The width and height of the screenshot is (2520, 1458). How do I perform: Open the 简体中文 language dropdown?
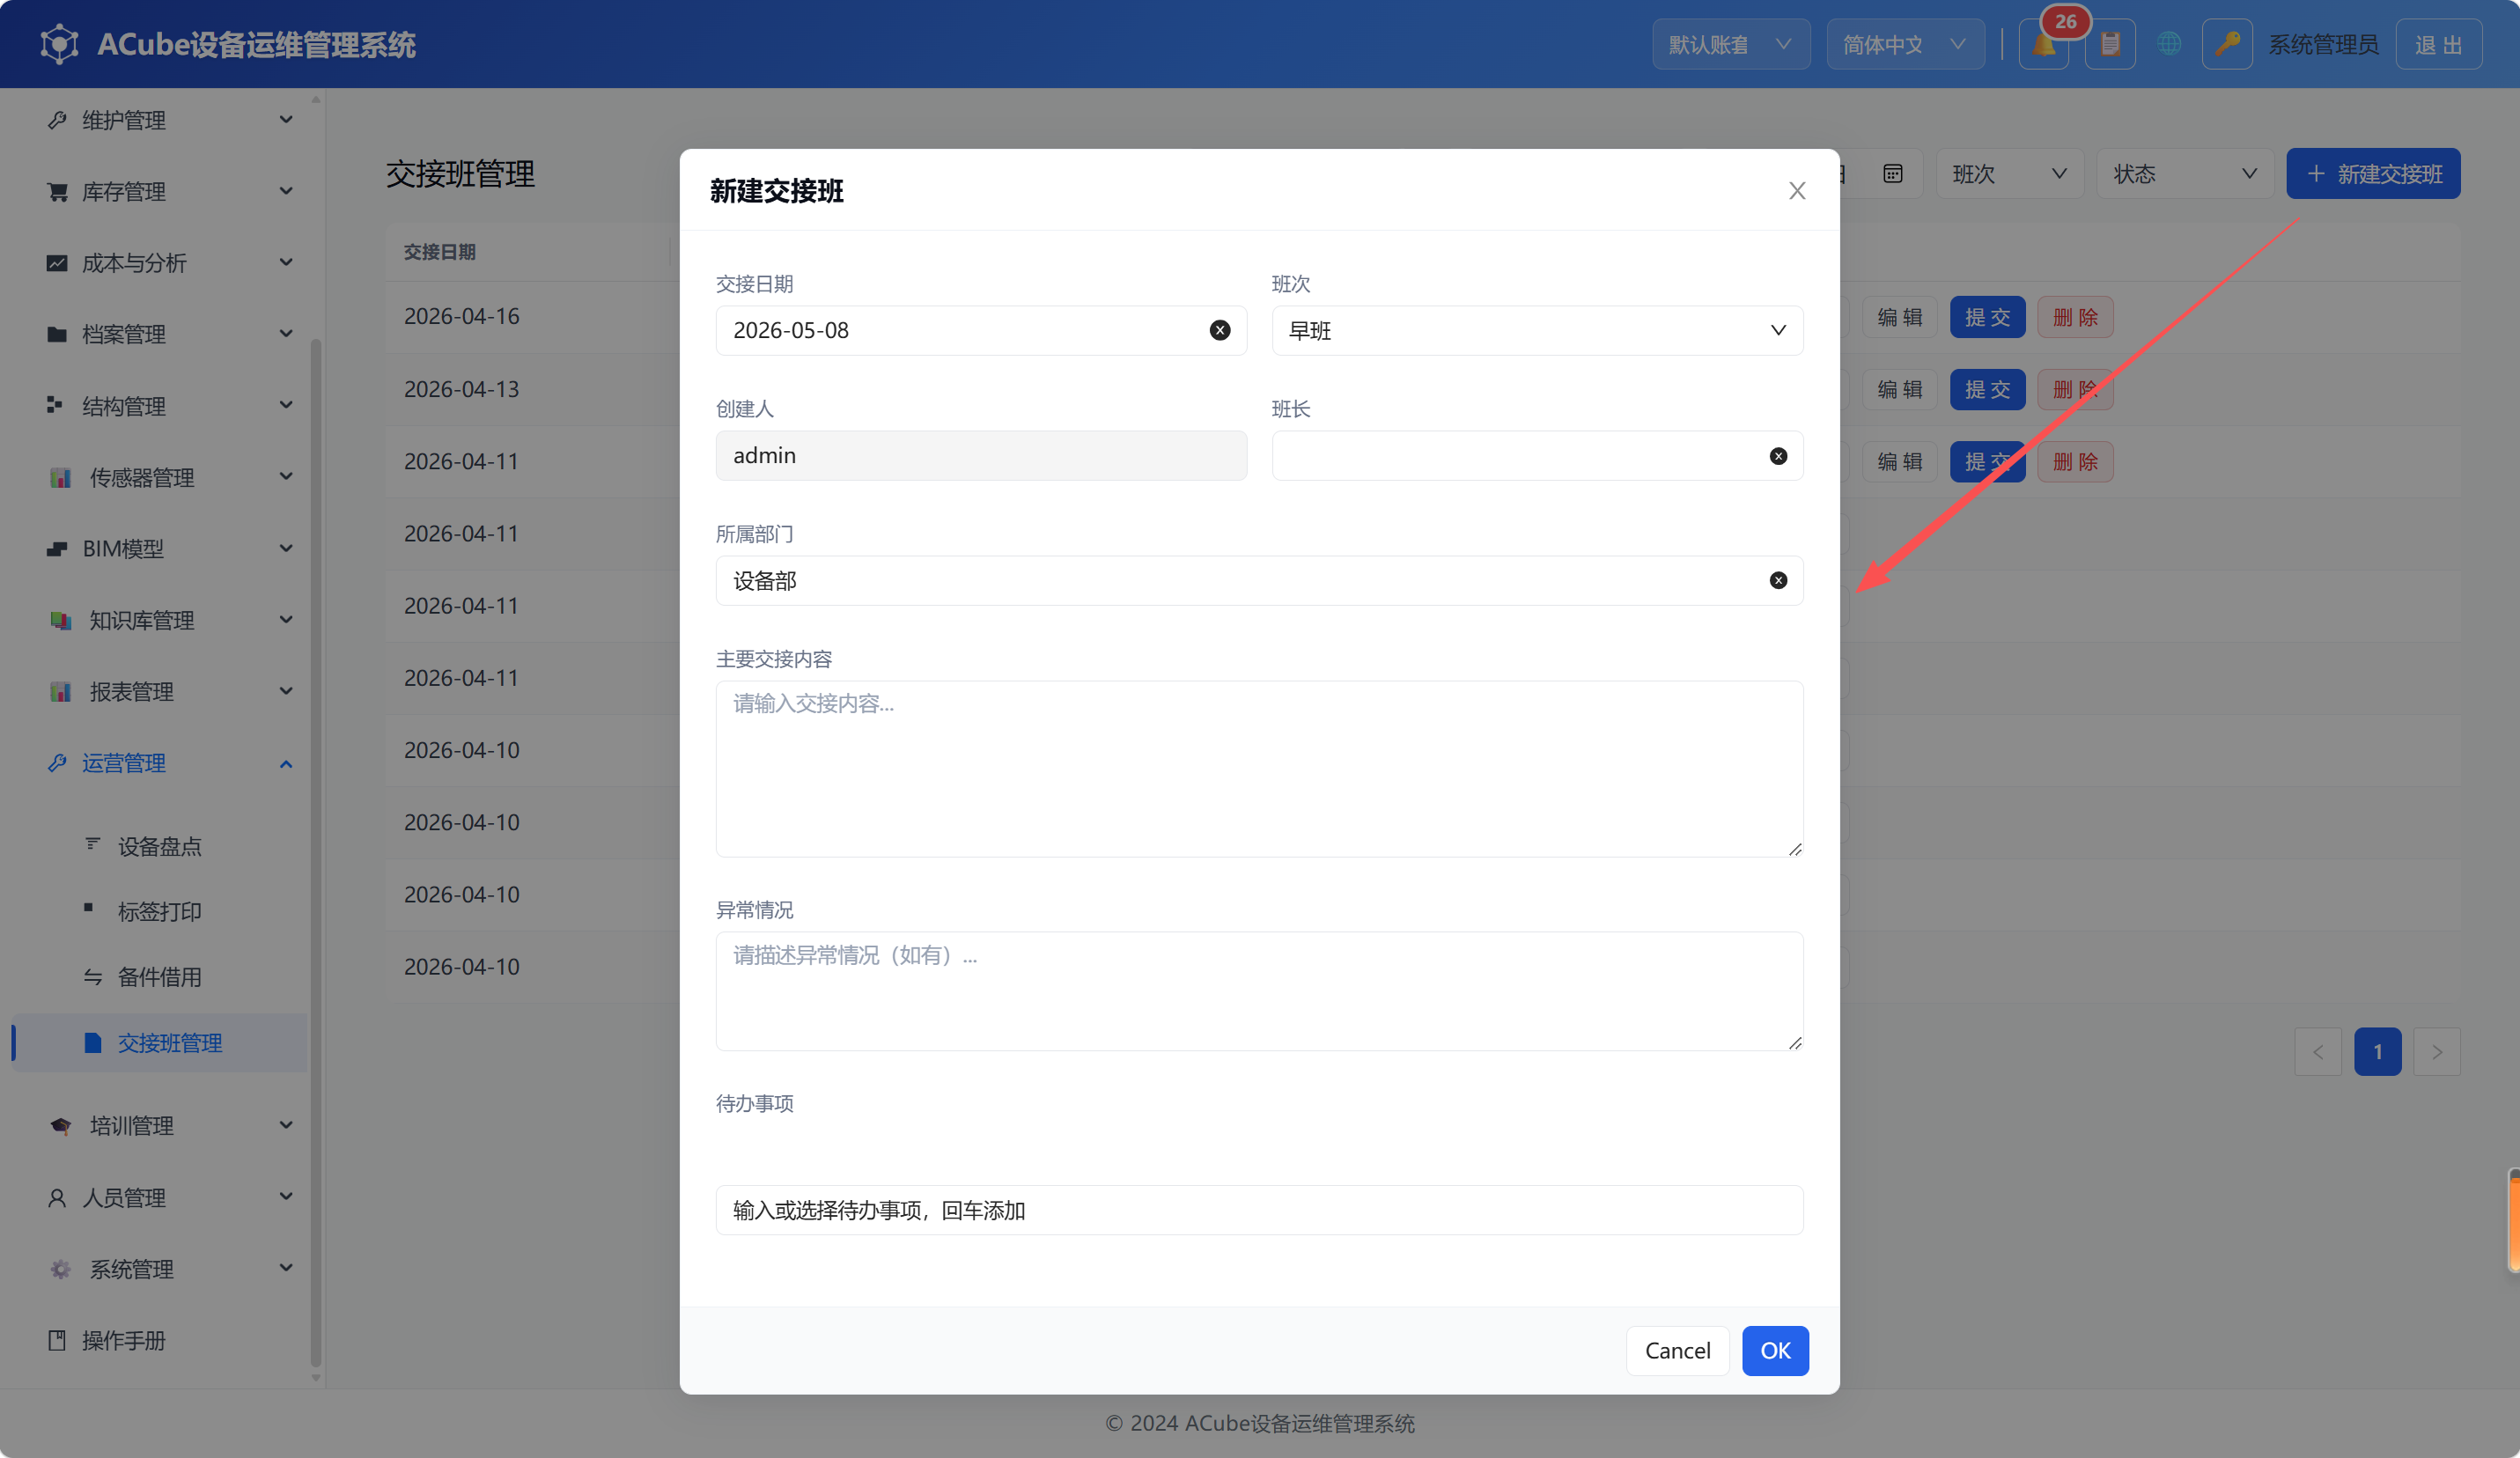pyautogui.click(x=1905, y=45)
